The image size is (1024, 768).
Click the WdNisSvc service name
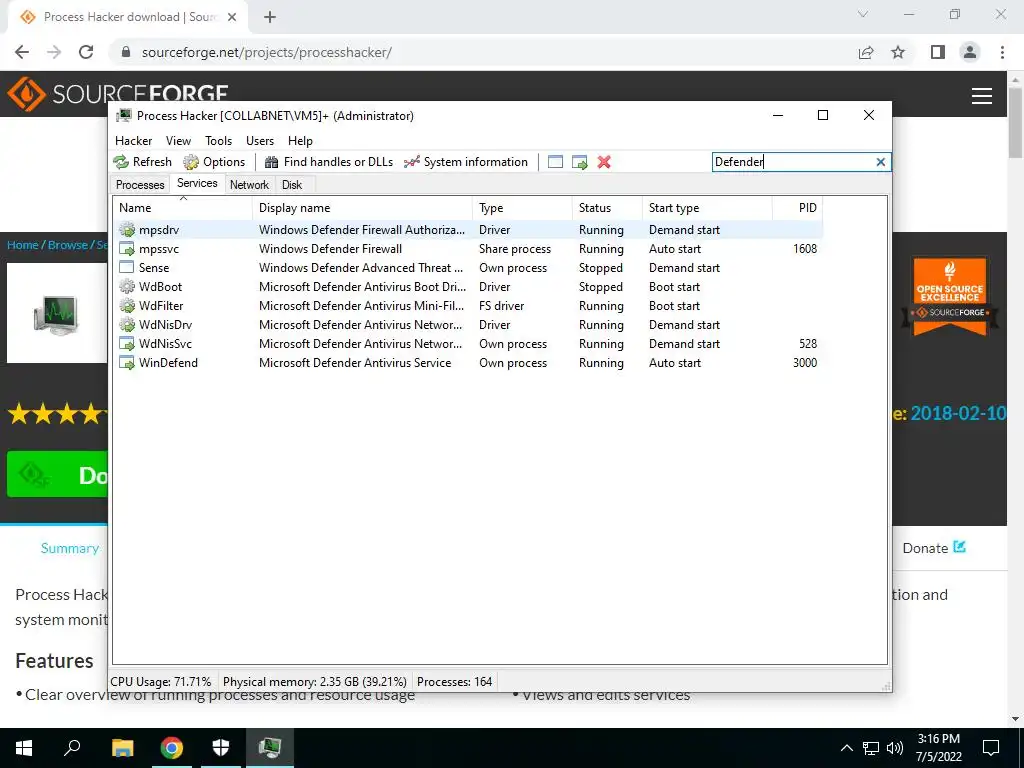point(165,344)
